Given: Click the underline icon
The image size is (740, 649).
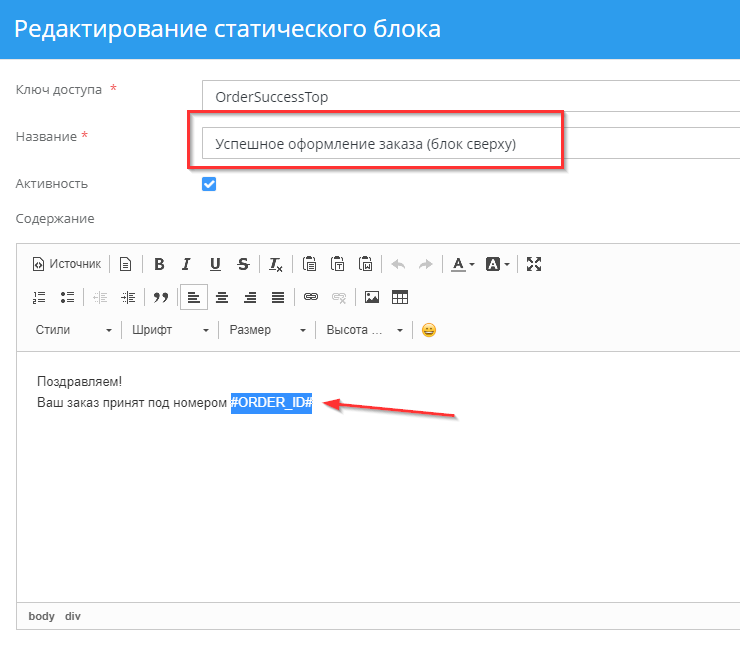Looking at the screenshot, I should click(215, 264).
